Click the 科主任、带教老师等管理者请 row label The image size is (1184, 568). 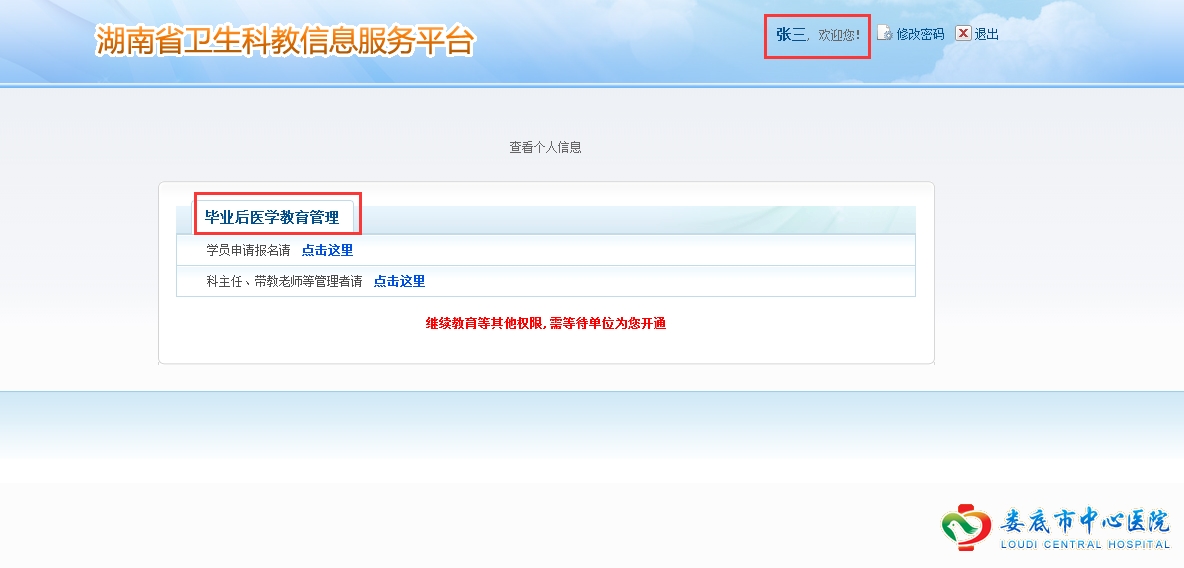[284, 281]
